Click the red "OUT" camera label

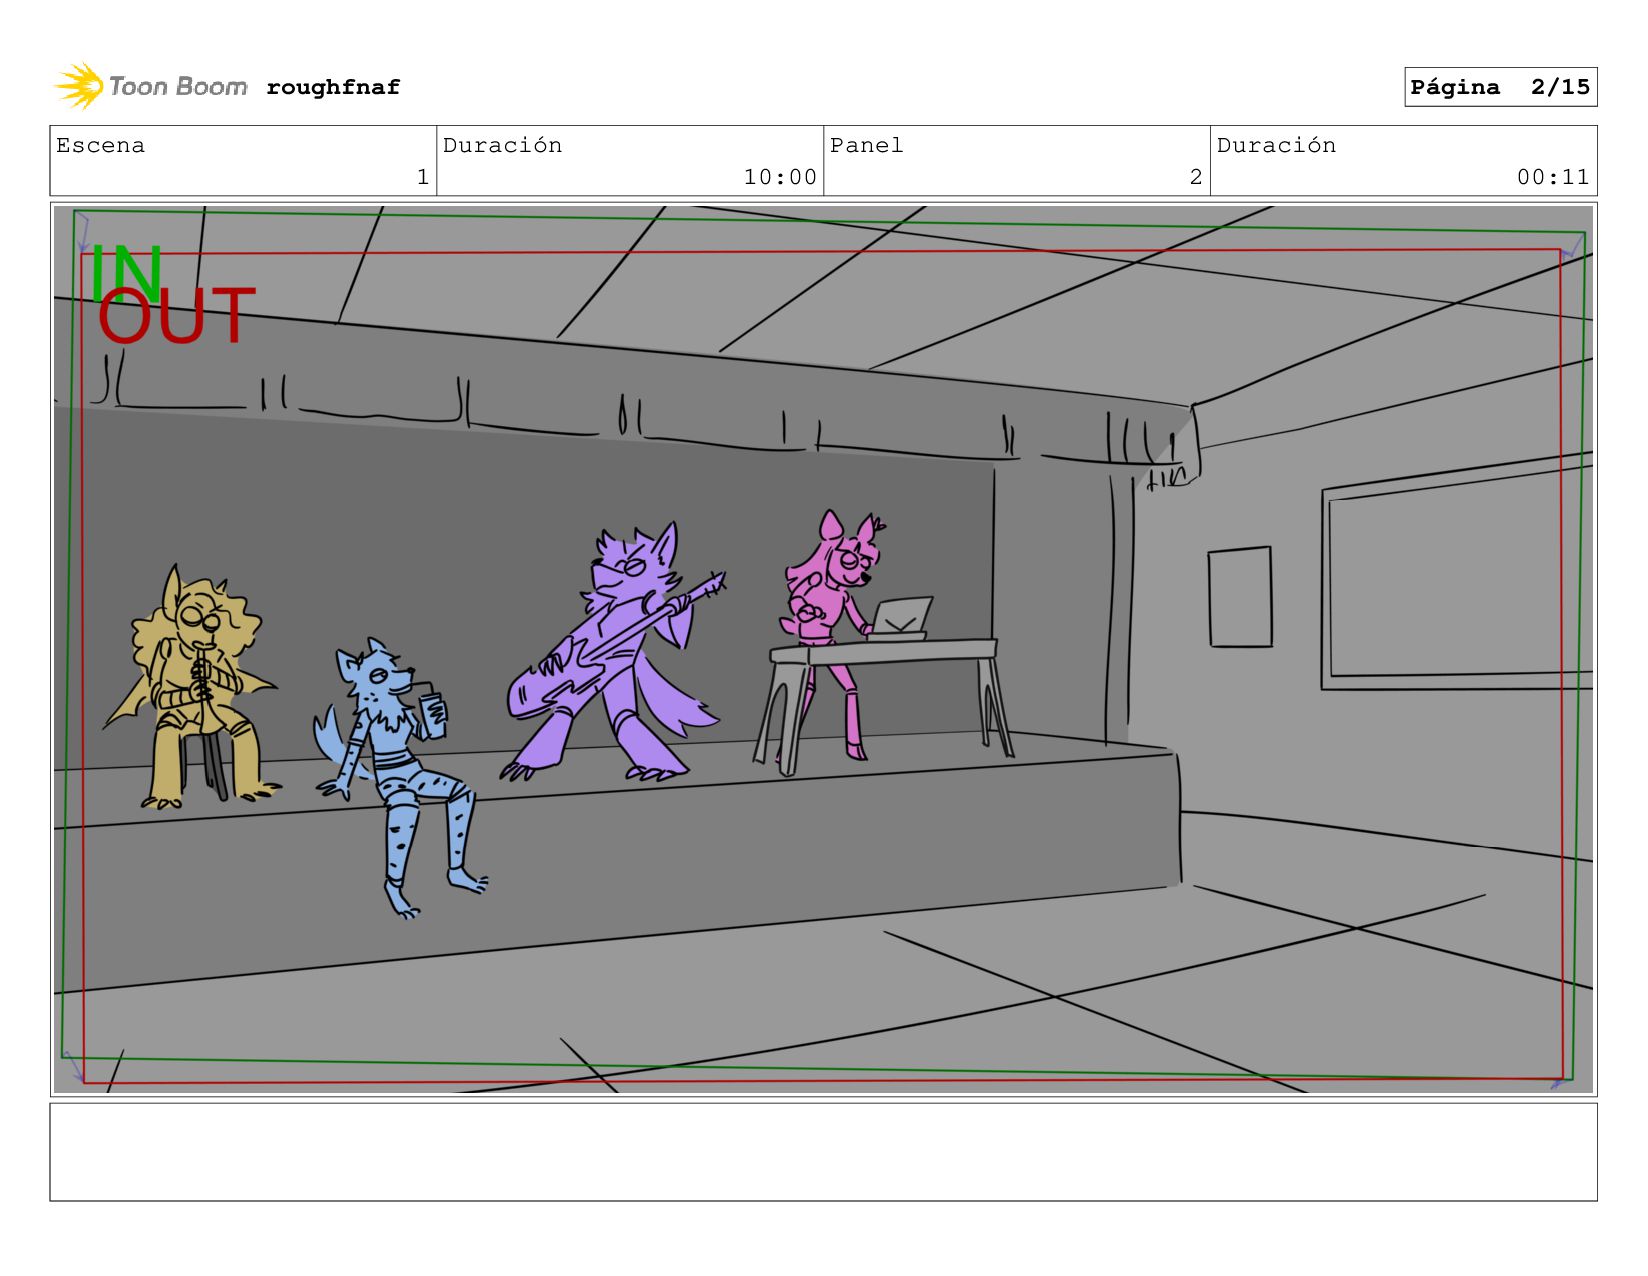[176, 316]
